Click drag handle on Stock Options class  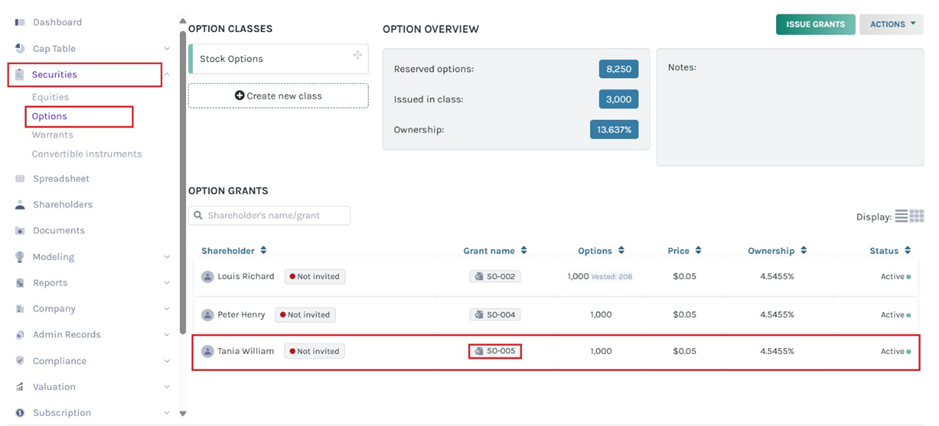pyautogui.click(x=357, y=56)
